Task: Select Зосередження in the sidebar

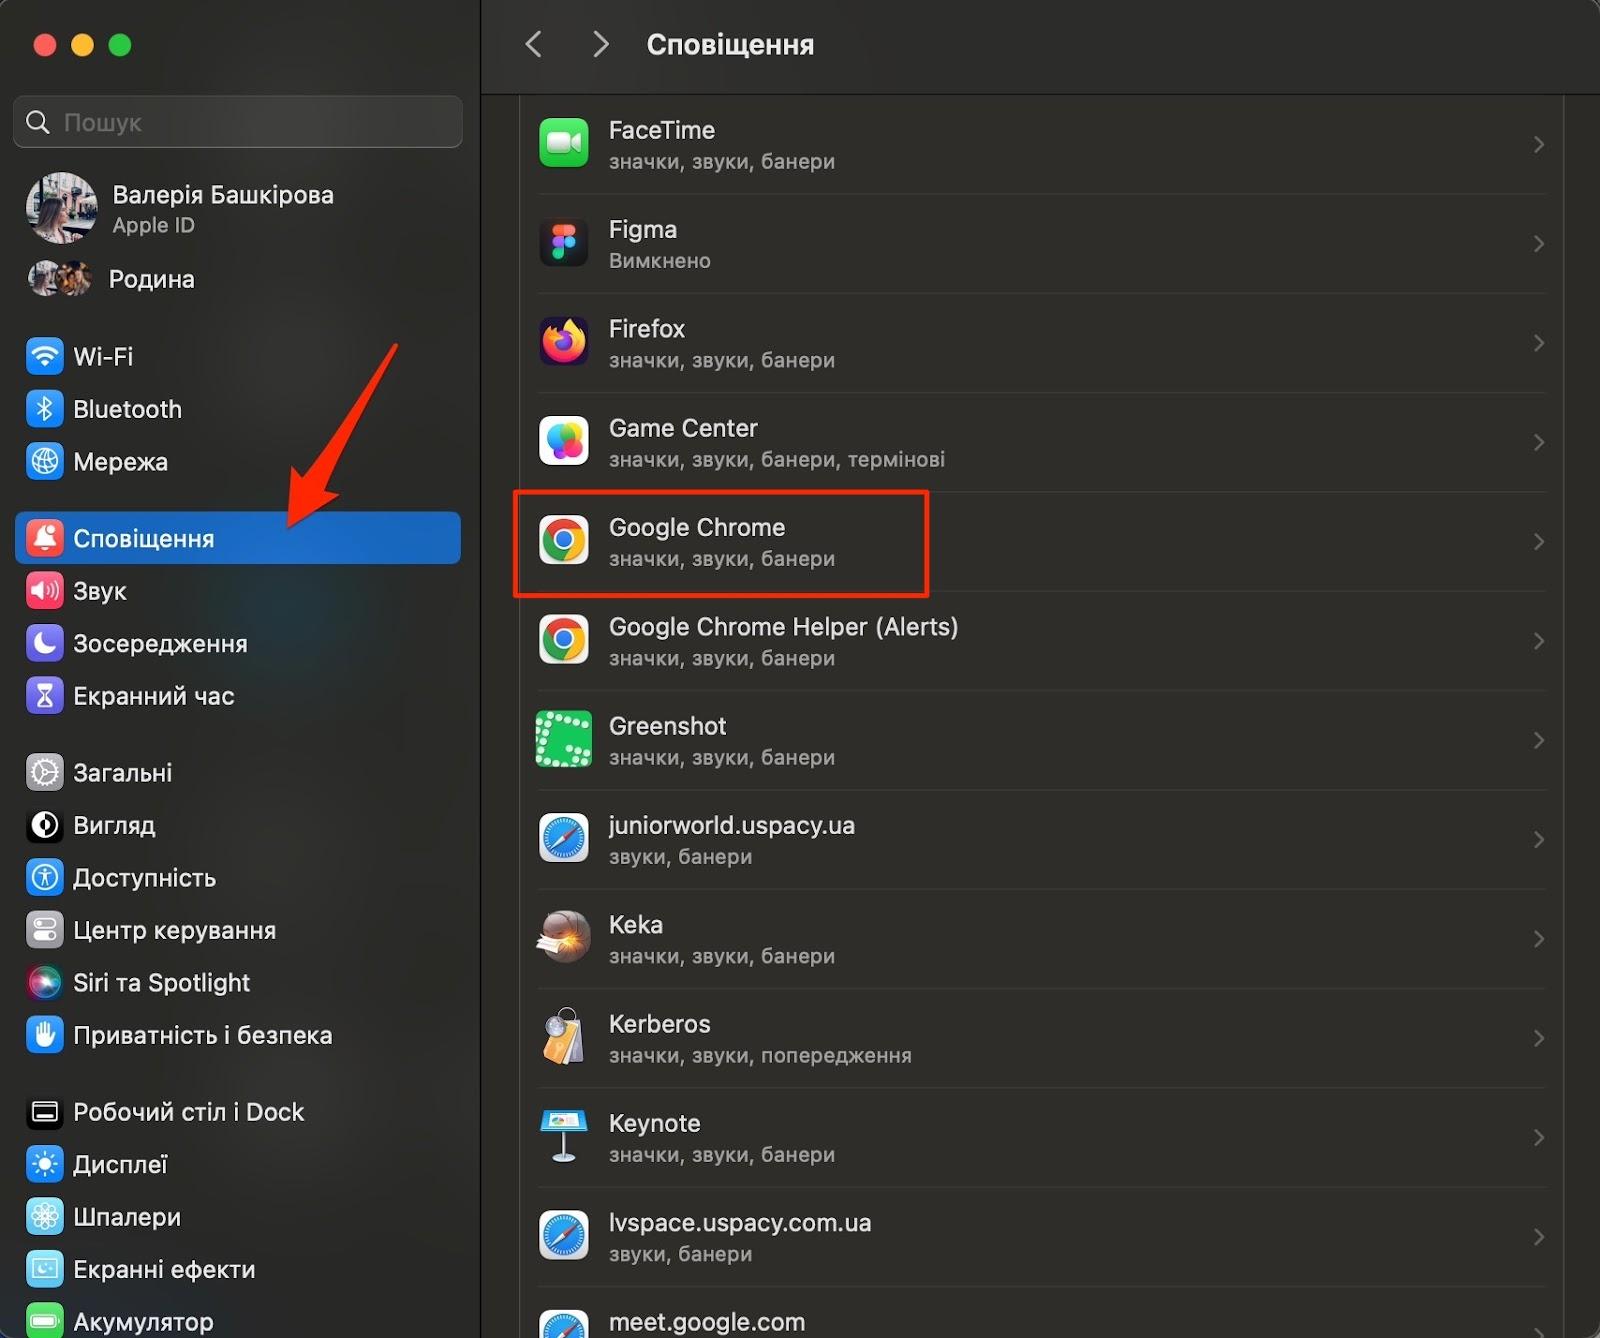Action: [x=160, y=644]
